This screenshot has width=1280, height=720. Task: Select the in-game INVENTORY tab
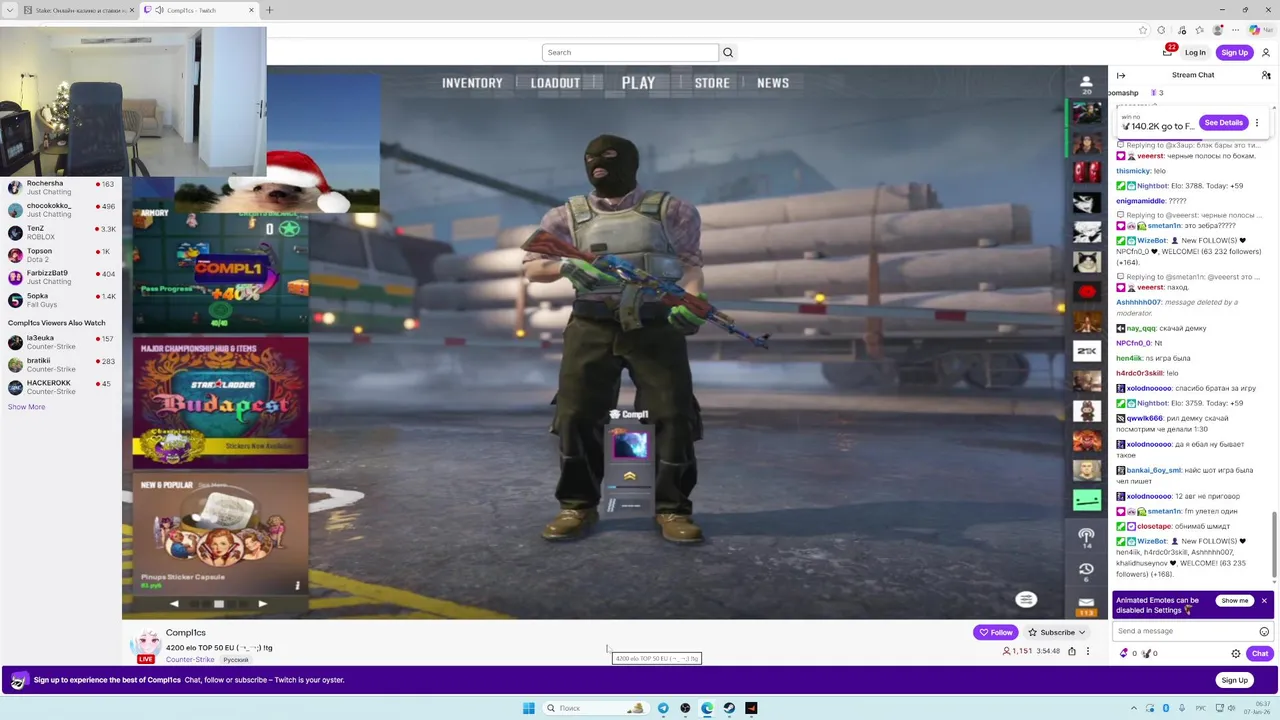[x=472, y=83]
